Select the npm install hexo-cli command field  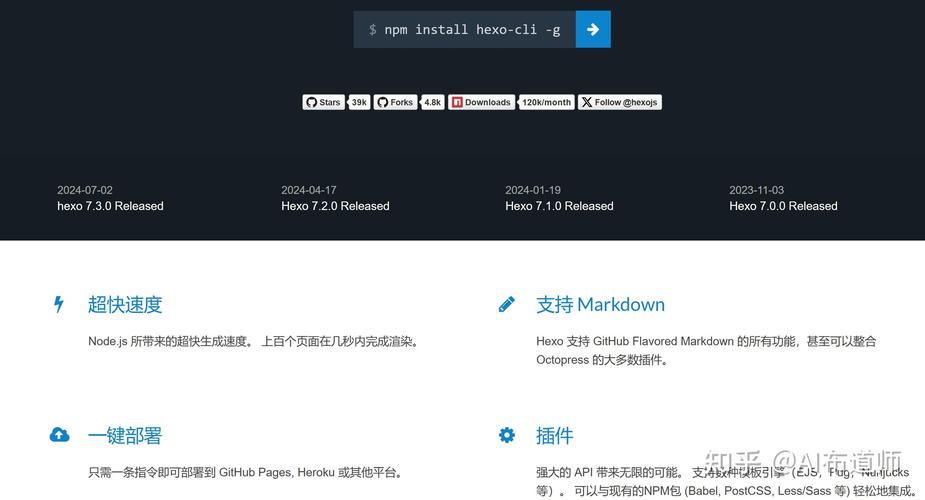click(465, 29)
